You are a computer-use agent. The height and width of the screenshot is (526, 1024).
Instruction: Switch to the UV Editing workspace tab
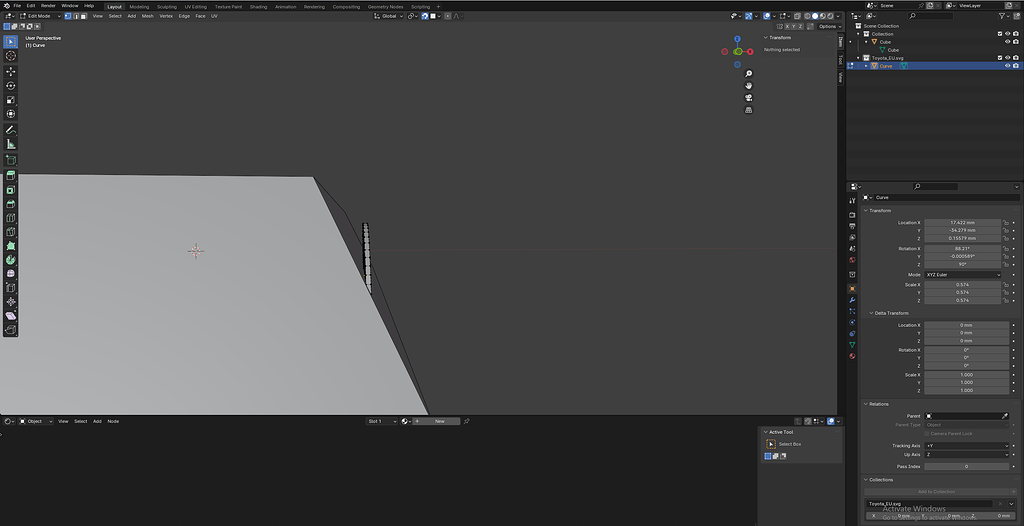[x=195, y=7]
